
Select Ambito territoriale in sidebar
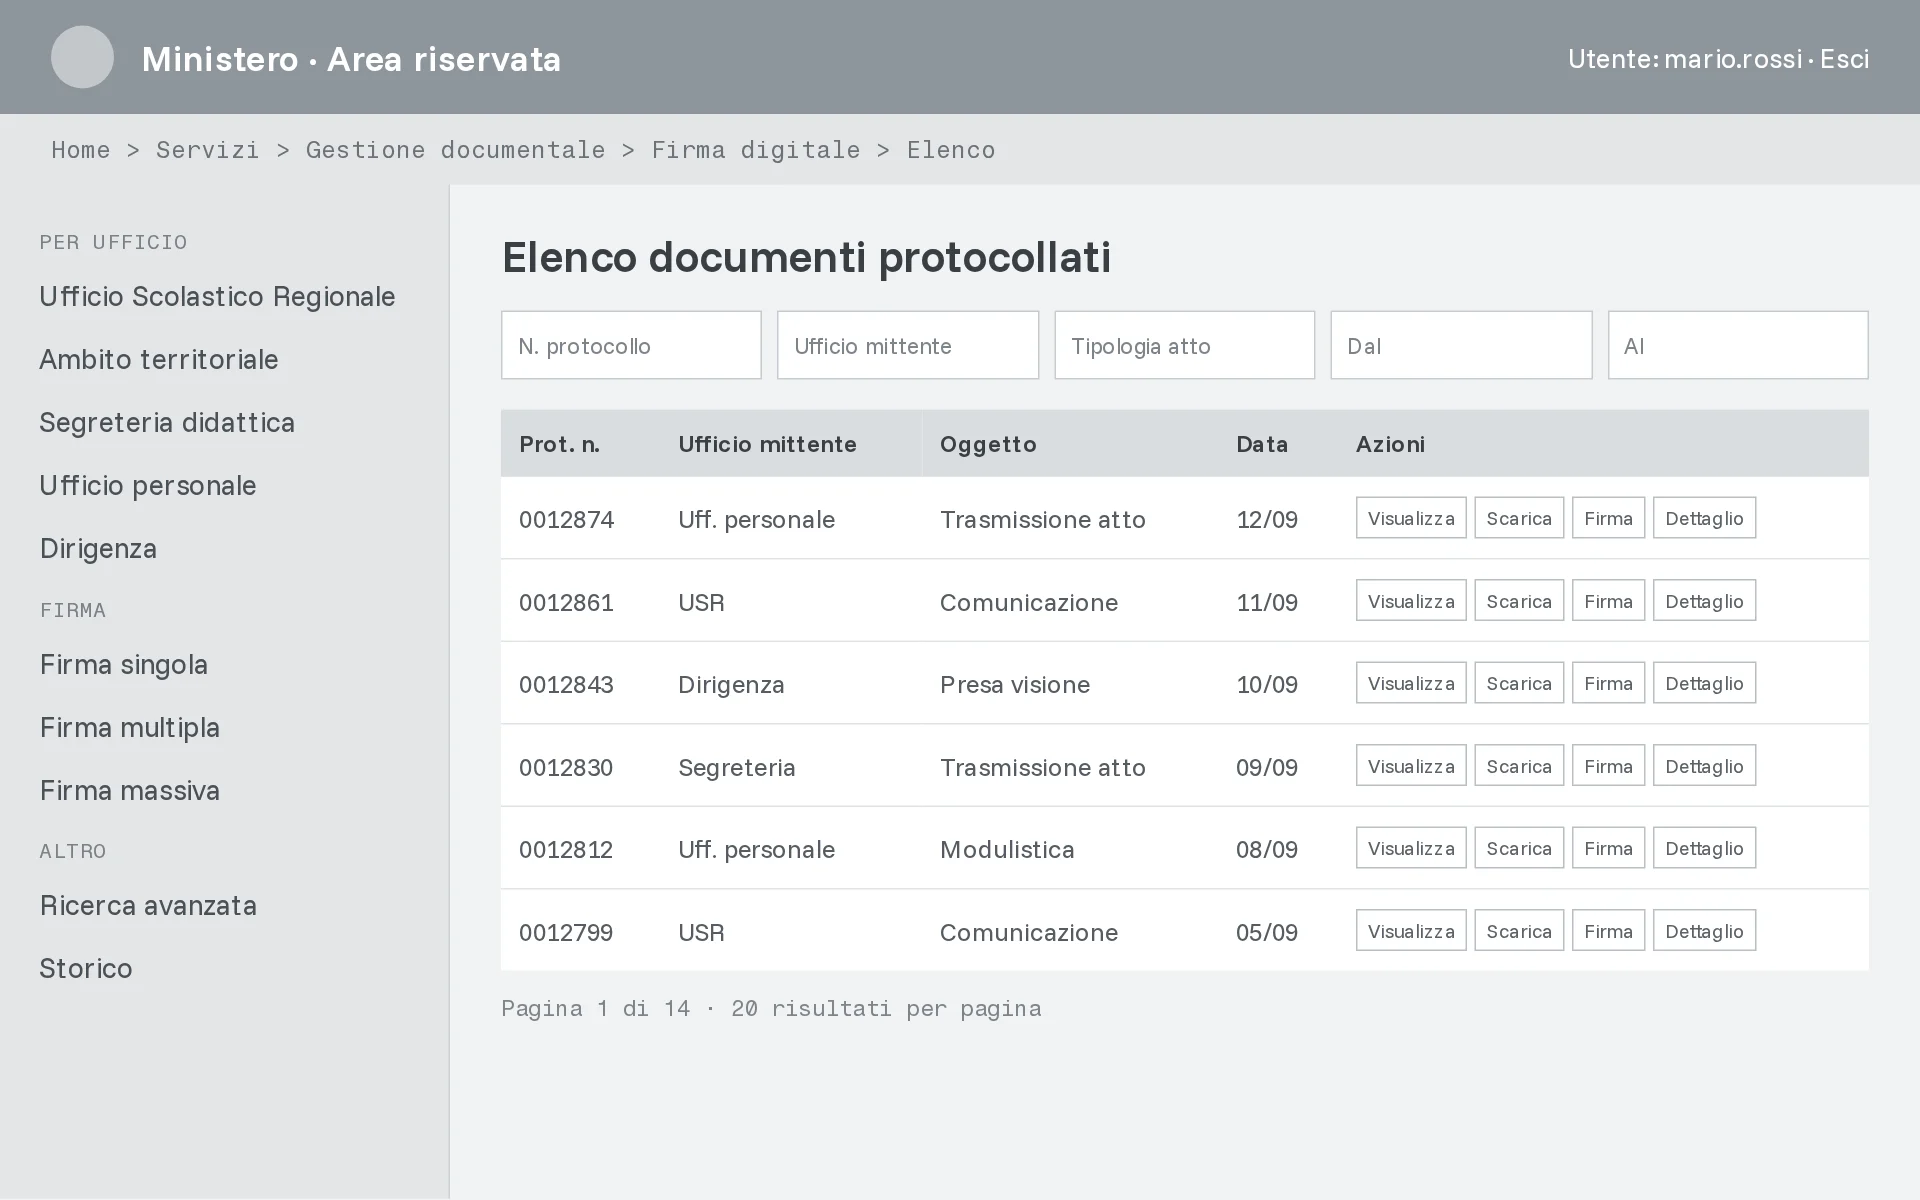(159, 360)
